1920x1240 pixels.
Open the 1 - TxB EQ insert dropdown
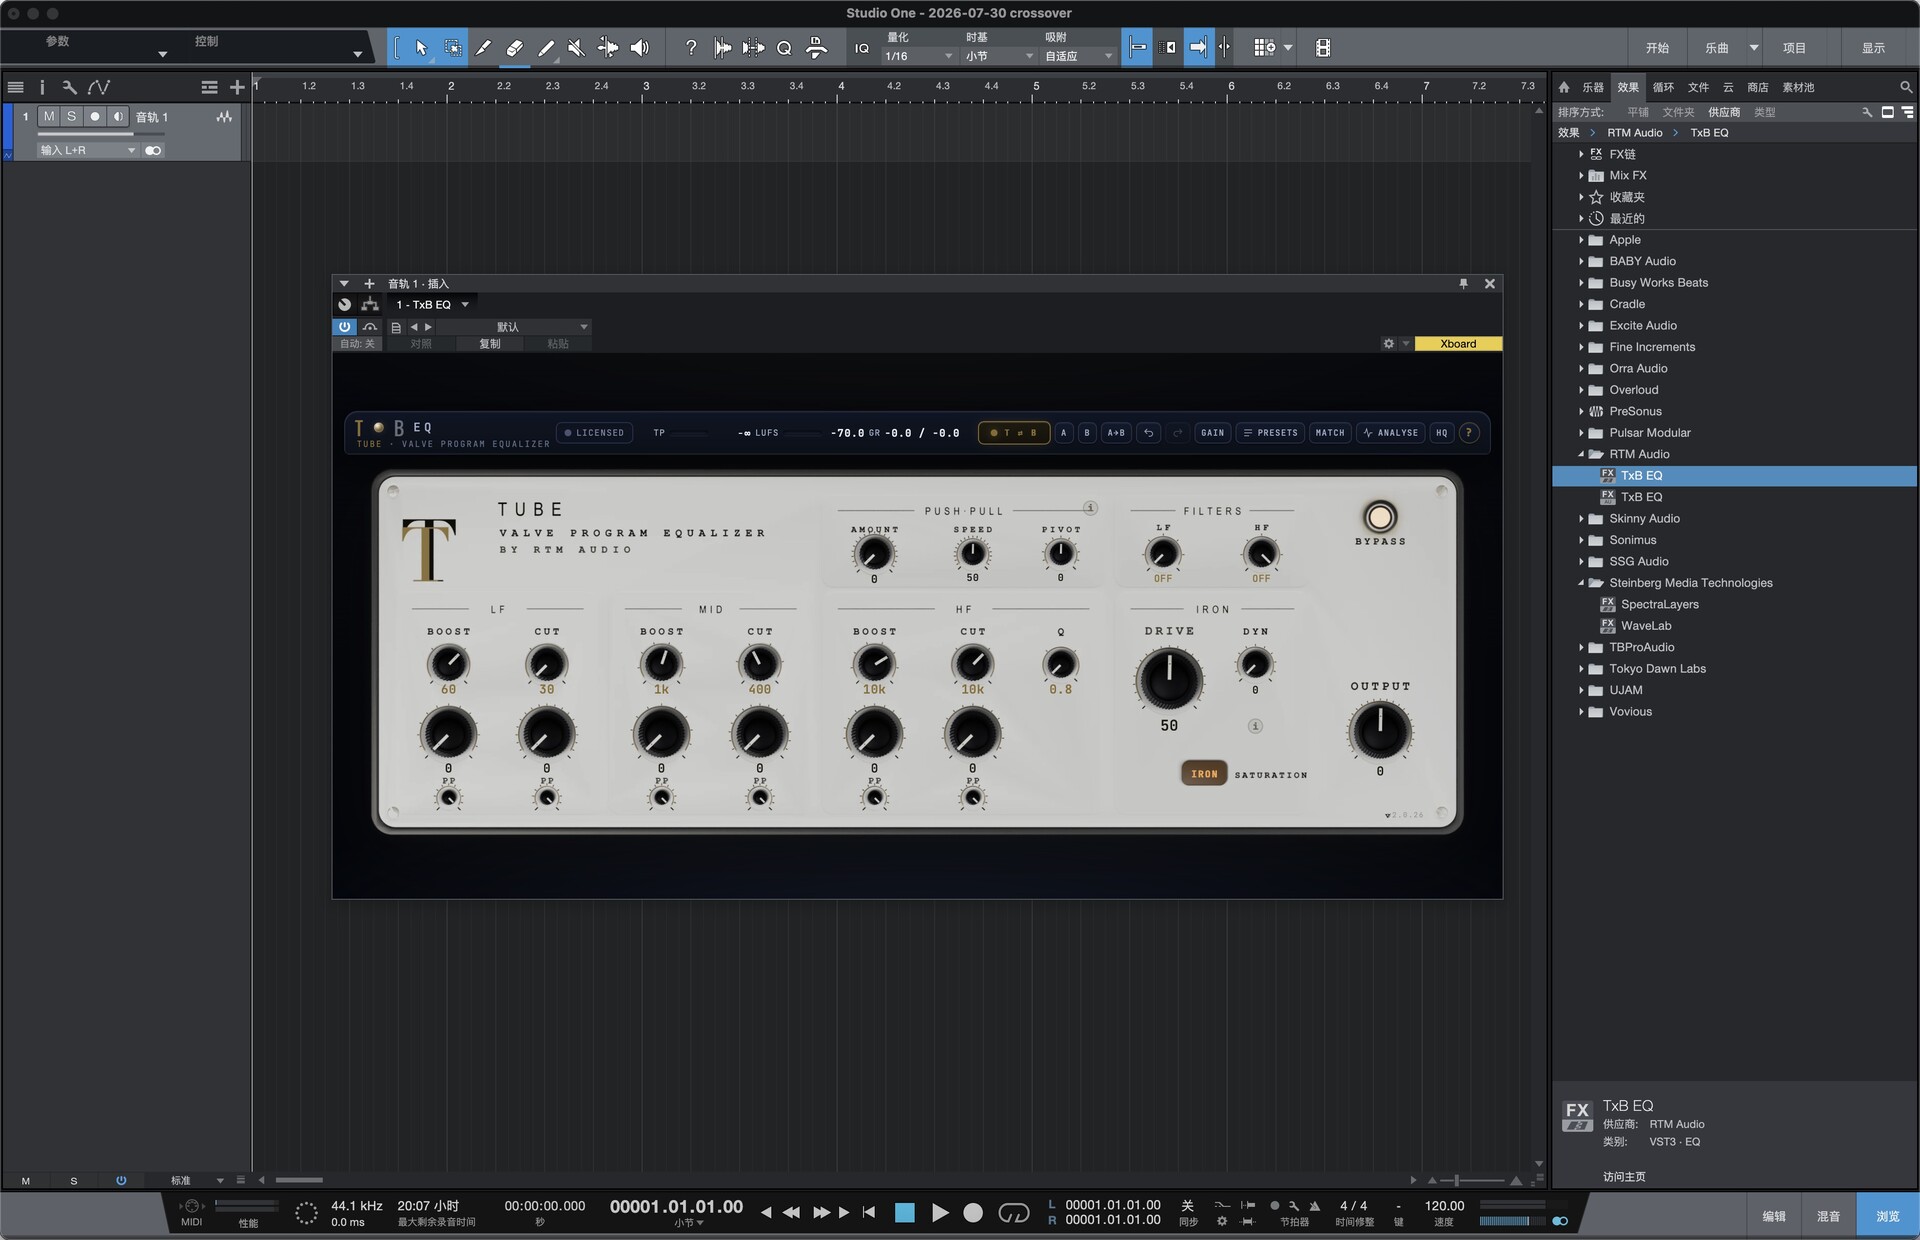click(x=432, y=305)
